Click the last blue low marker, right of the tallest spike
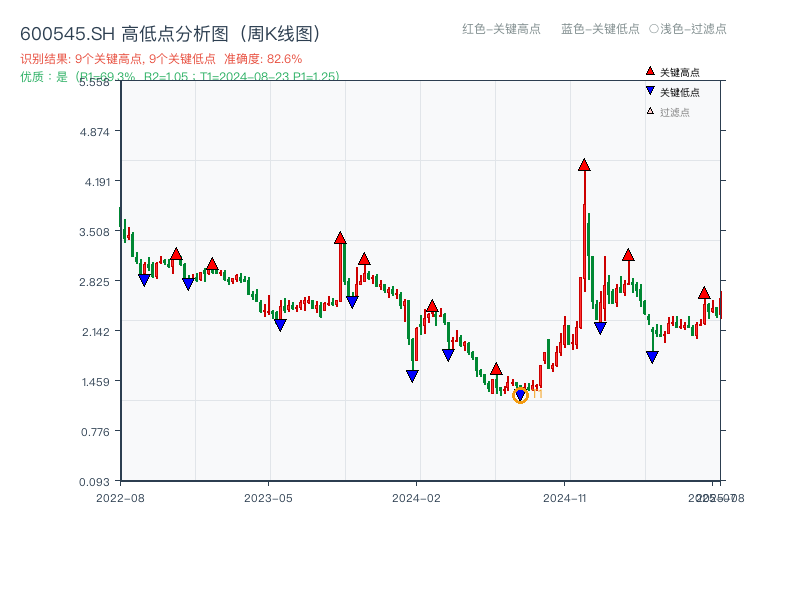This screenshot has height=600, width=800. click(x=652, y=357)
